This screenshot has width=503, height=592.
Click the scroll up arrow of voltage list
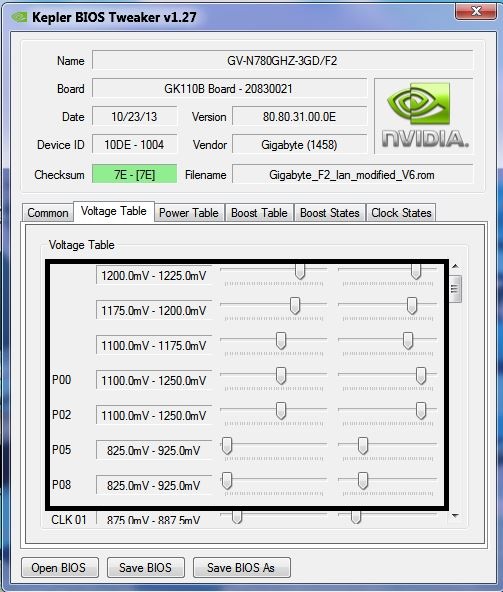pos(455,267)
